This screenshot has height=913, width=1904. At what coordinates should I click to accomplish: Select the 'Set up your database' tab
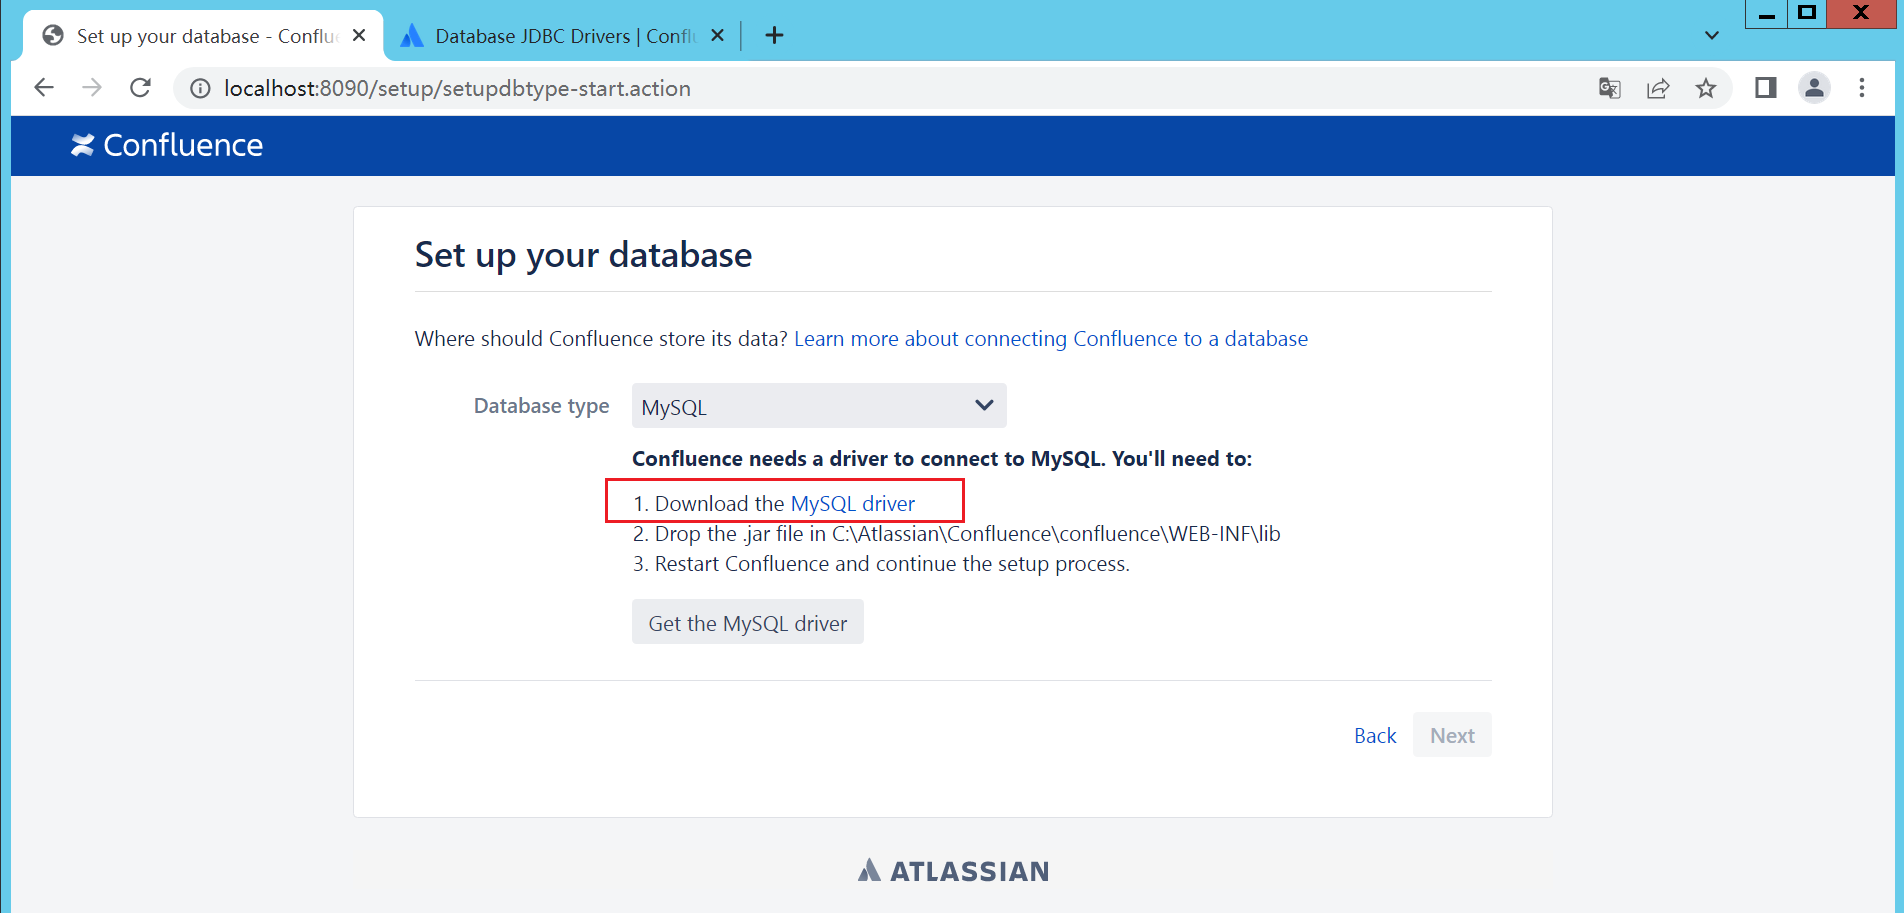(203, 36)
